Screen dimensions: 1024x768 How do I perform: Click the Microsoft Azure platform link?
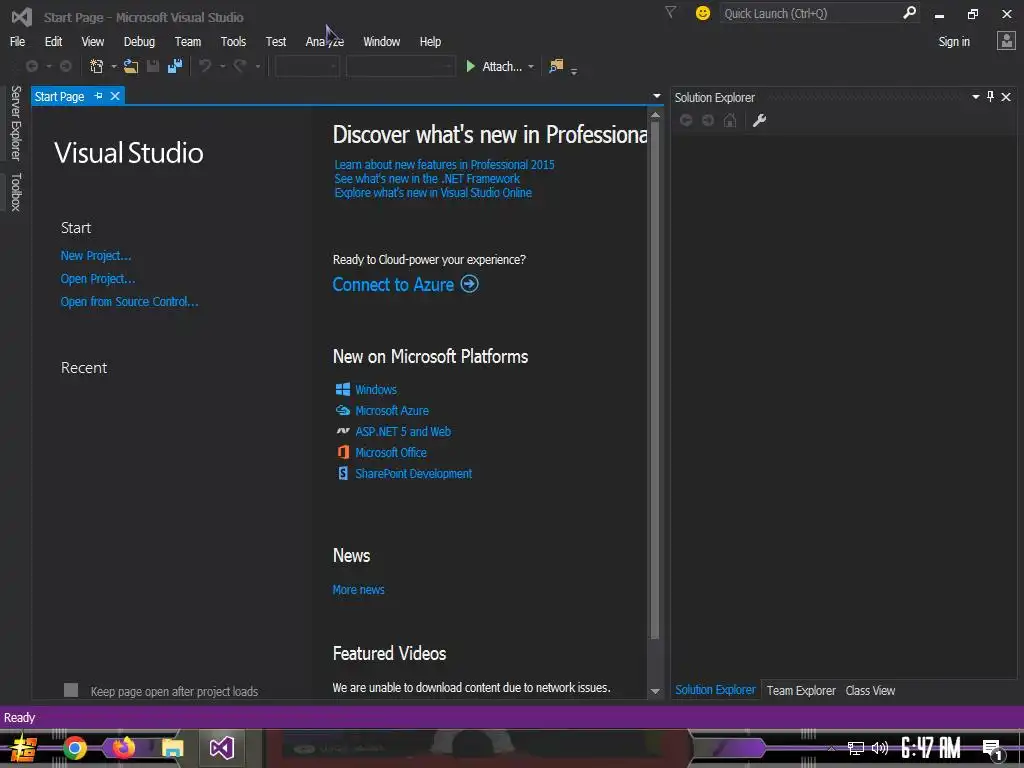392,410
